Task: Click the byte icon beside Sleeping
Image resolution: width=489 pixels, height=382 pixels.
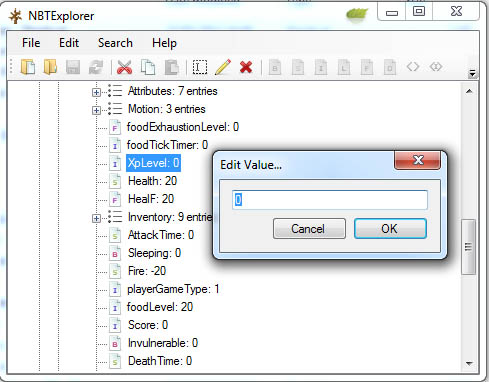Action: [x=115, y=253]
